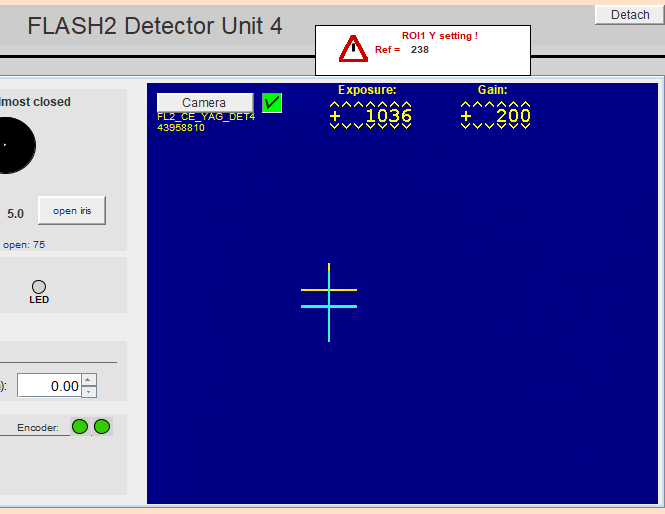665x514 pixels.
Task: Click the Encoder: label
Action: (38, 427)
